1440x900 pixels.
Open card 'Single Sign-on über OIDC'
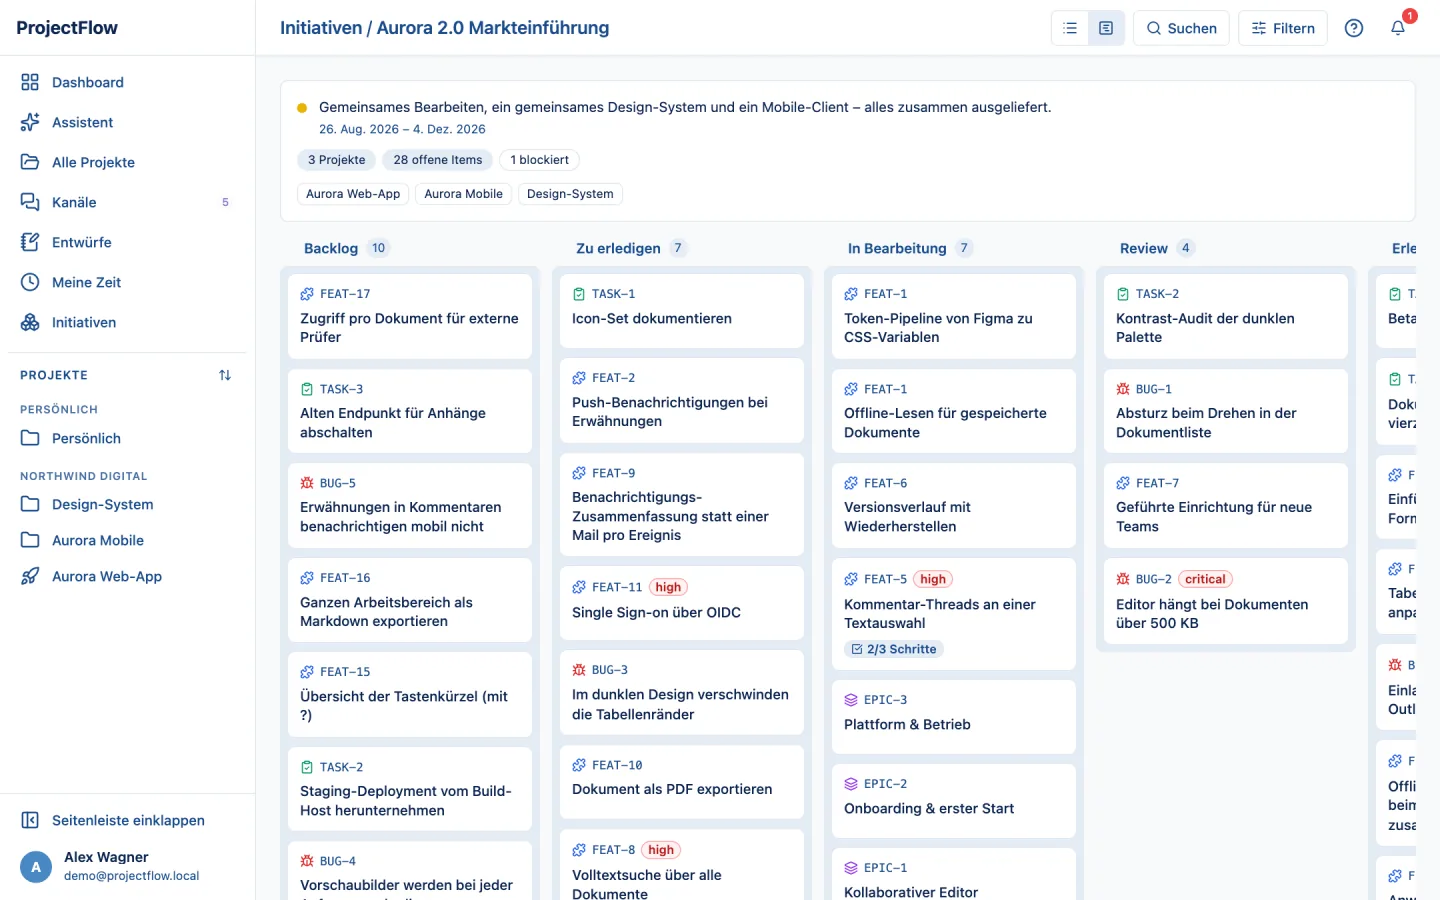pyautogui.click(x=682, y=603)
